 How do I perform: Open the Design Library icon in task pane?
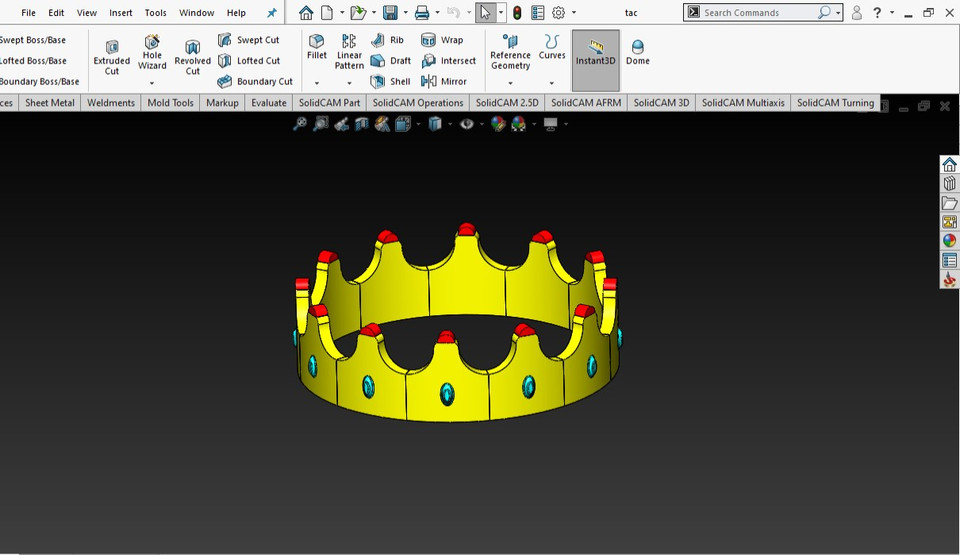949,183
